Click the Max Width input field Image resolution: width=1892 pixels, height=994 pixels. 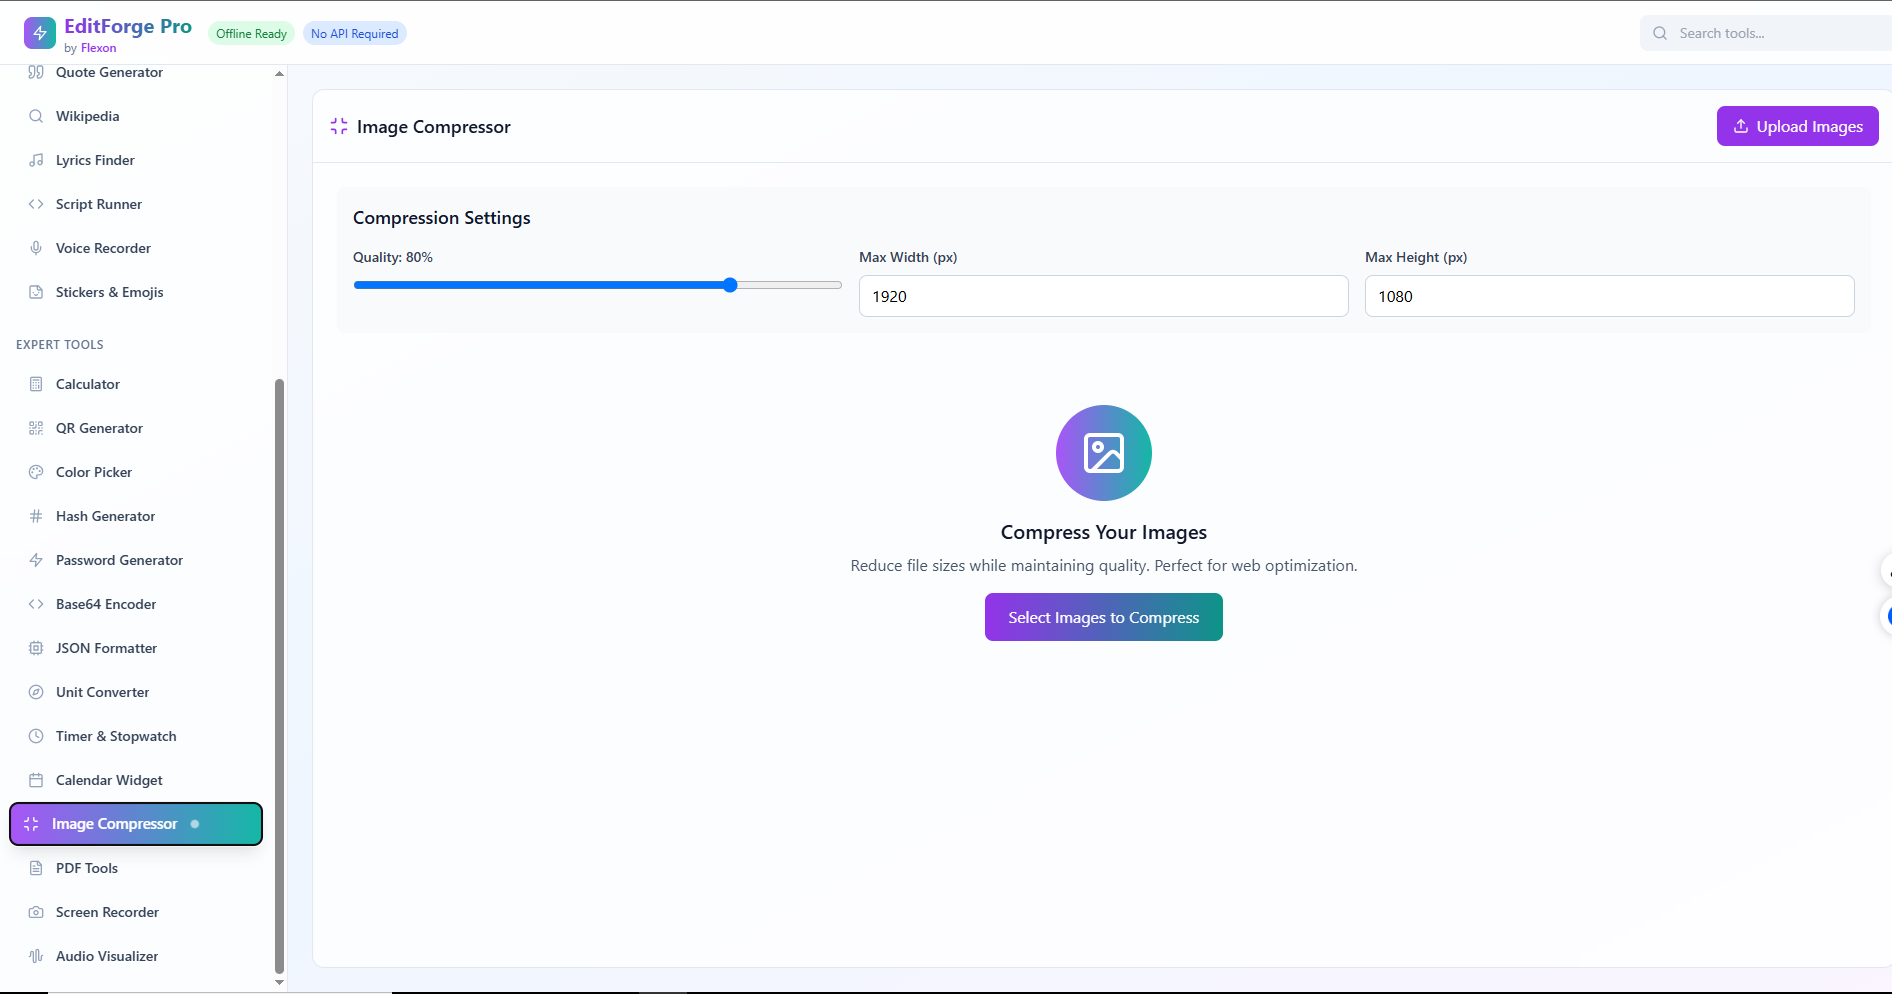[1103, 296]
